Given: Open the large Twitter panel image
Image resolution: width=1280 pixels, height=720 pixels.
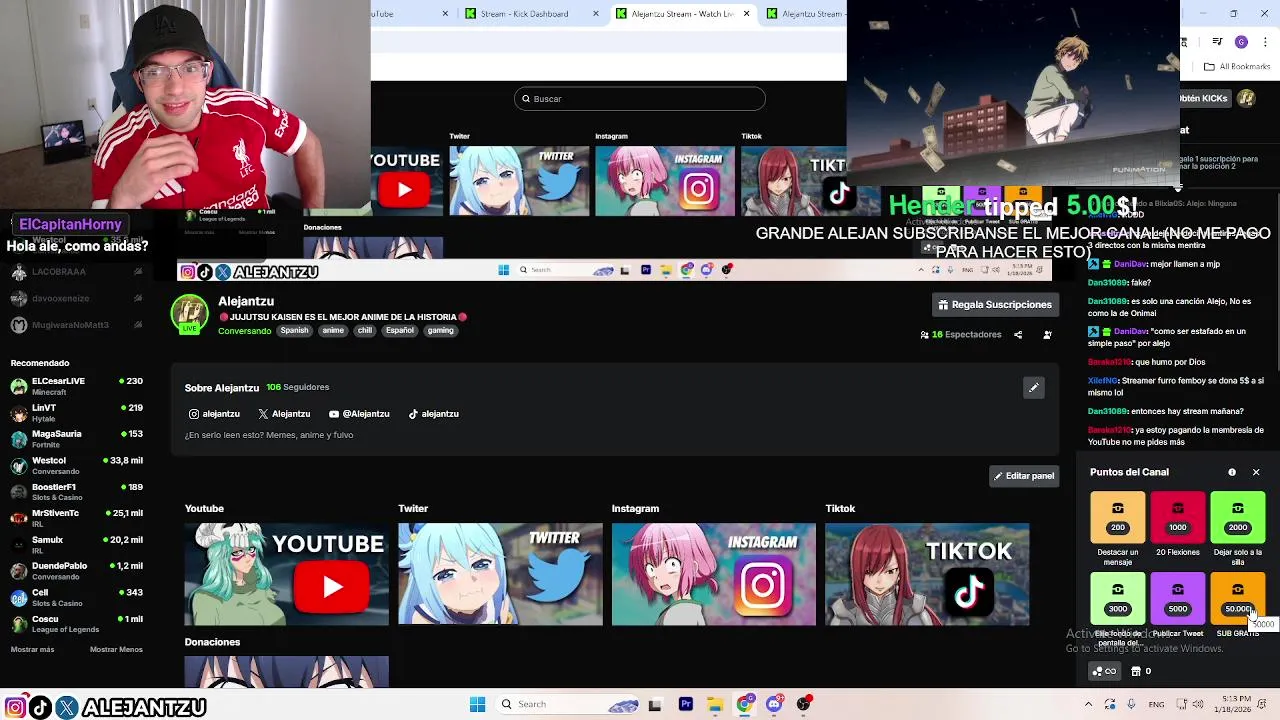Looking at the screenshot, I should pyautogui.click(x=500, y=574).
